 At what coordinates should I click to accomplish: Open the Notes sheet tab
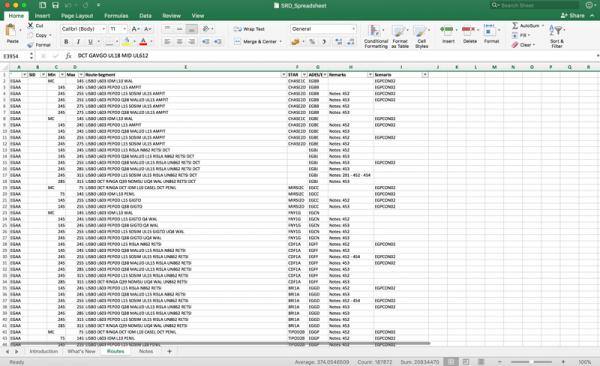point(146,351)
